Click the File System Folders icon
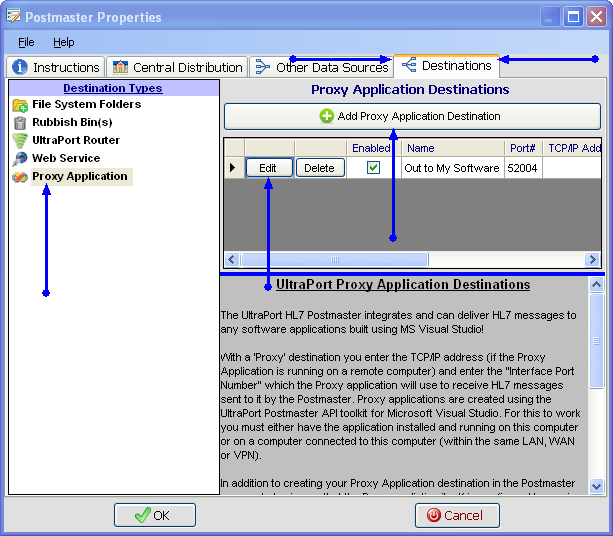 [x=20, y=105]
